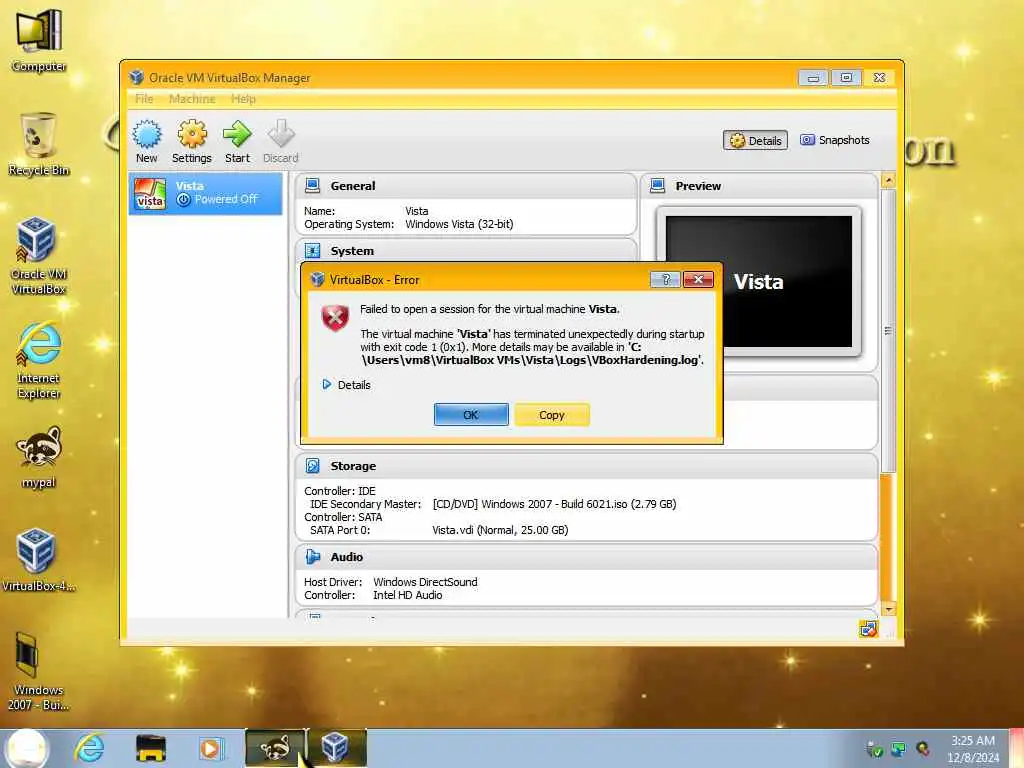1024x768 pixels.
Task: Click Vista.vdi SATA Port 0 entry
Action: [x=500, y=530]
